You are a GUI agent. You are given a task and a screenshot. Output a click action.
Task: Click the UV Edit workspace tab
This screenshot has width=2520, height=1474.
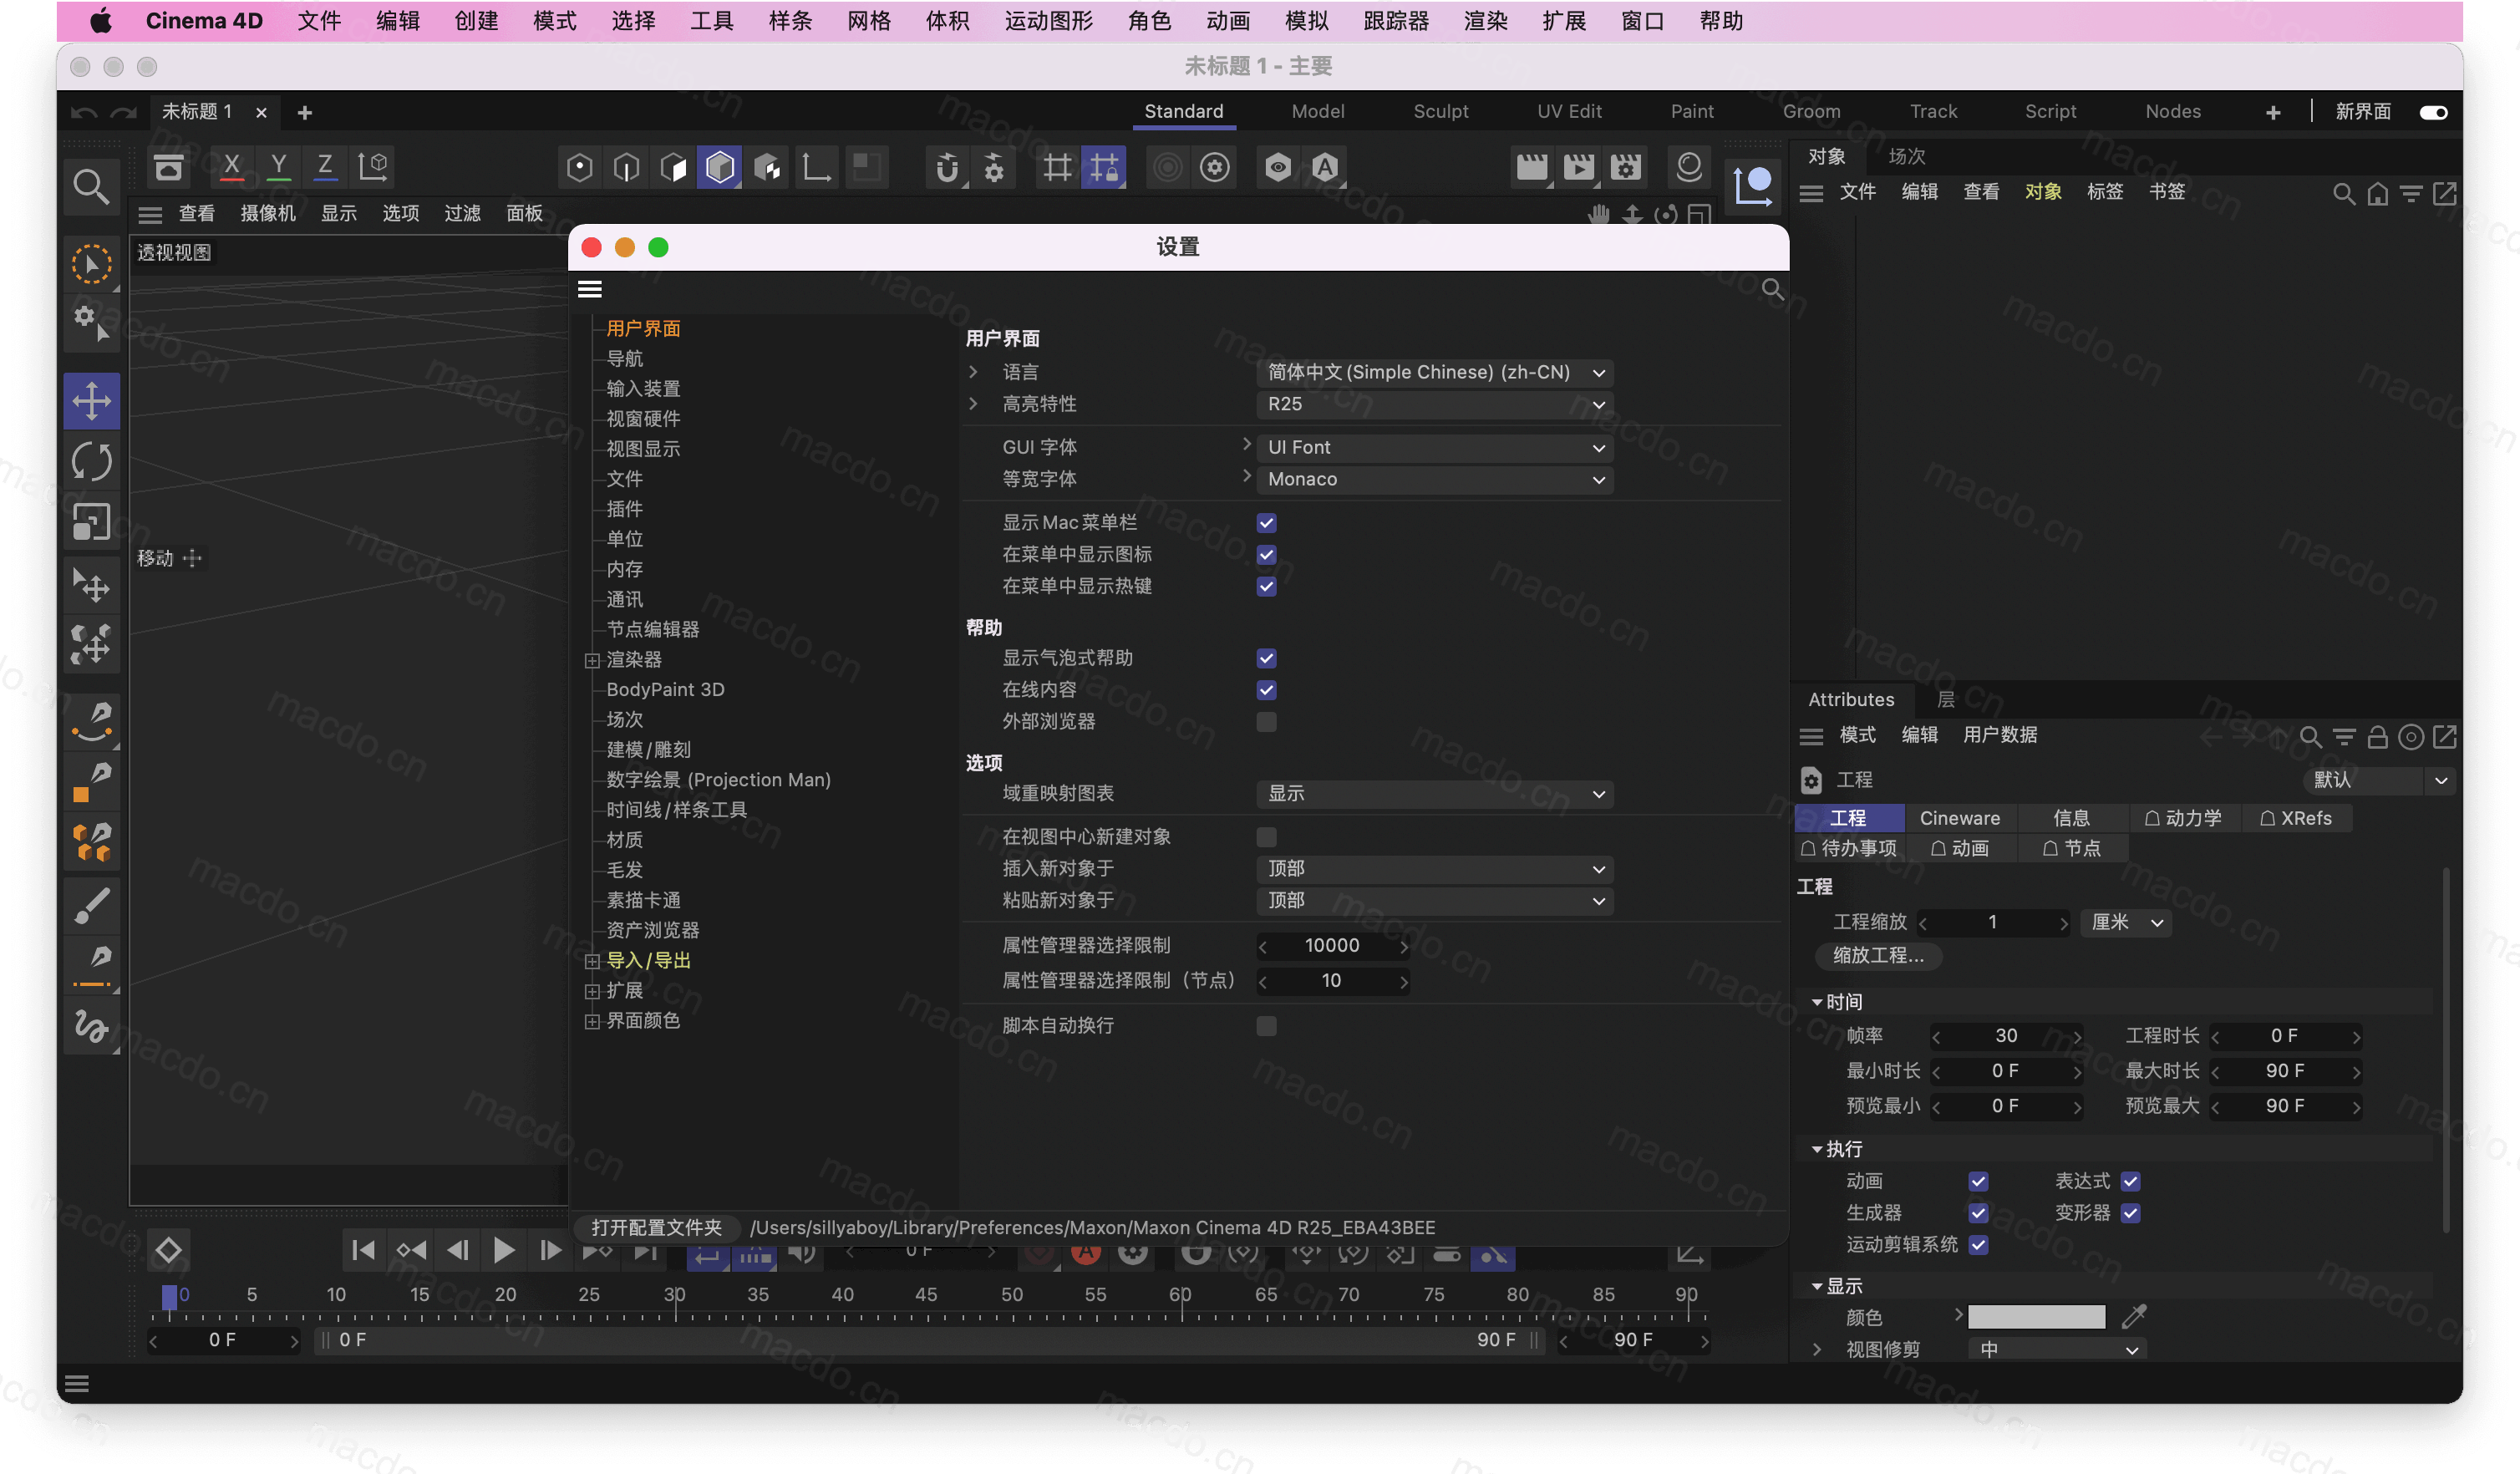(1567, 110)
